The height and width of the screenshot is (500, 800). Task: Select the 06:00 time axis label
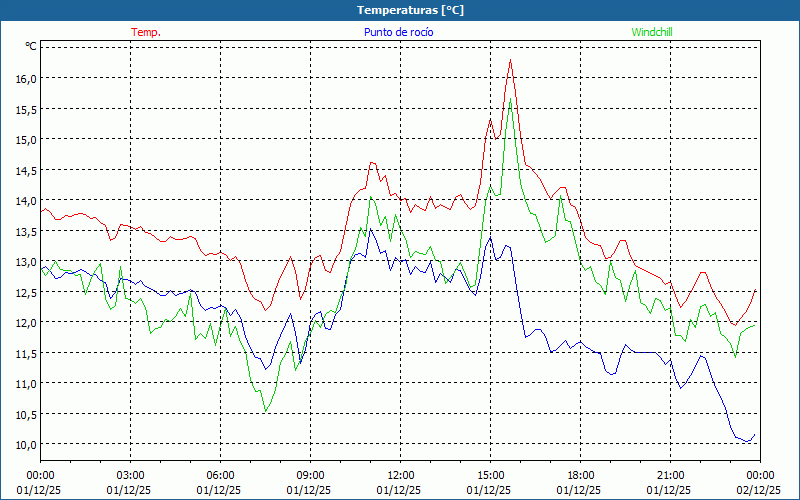tap(220, 475)
